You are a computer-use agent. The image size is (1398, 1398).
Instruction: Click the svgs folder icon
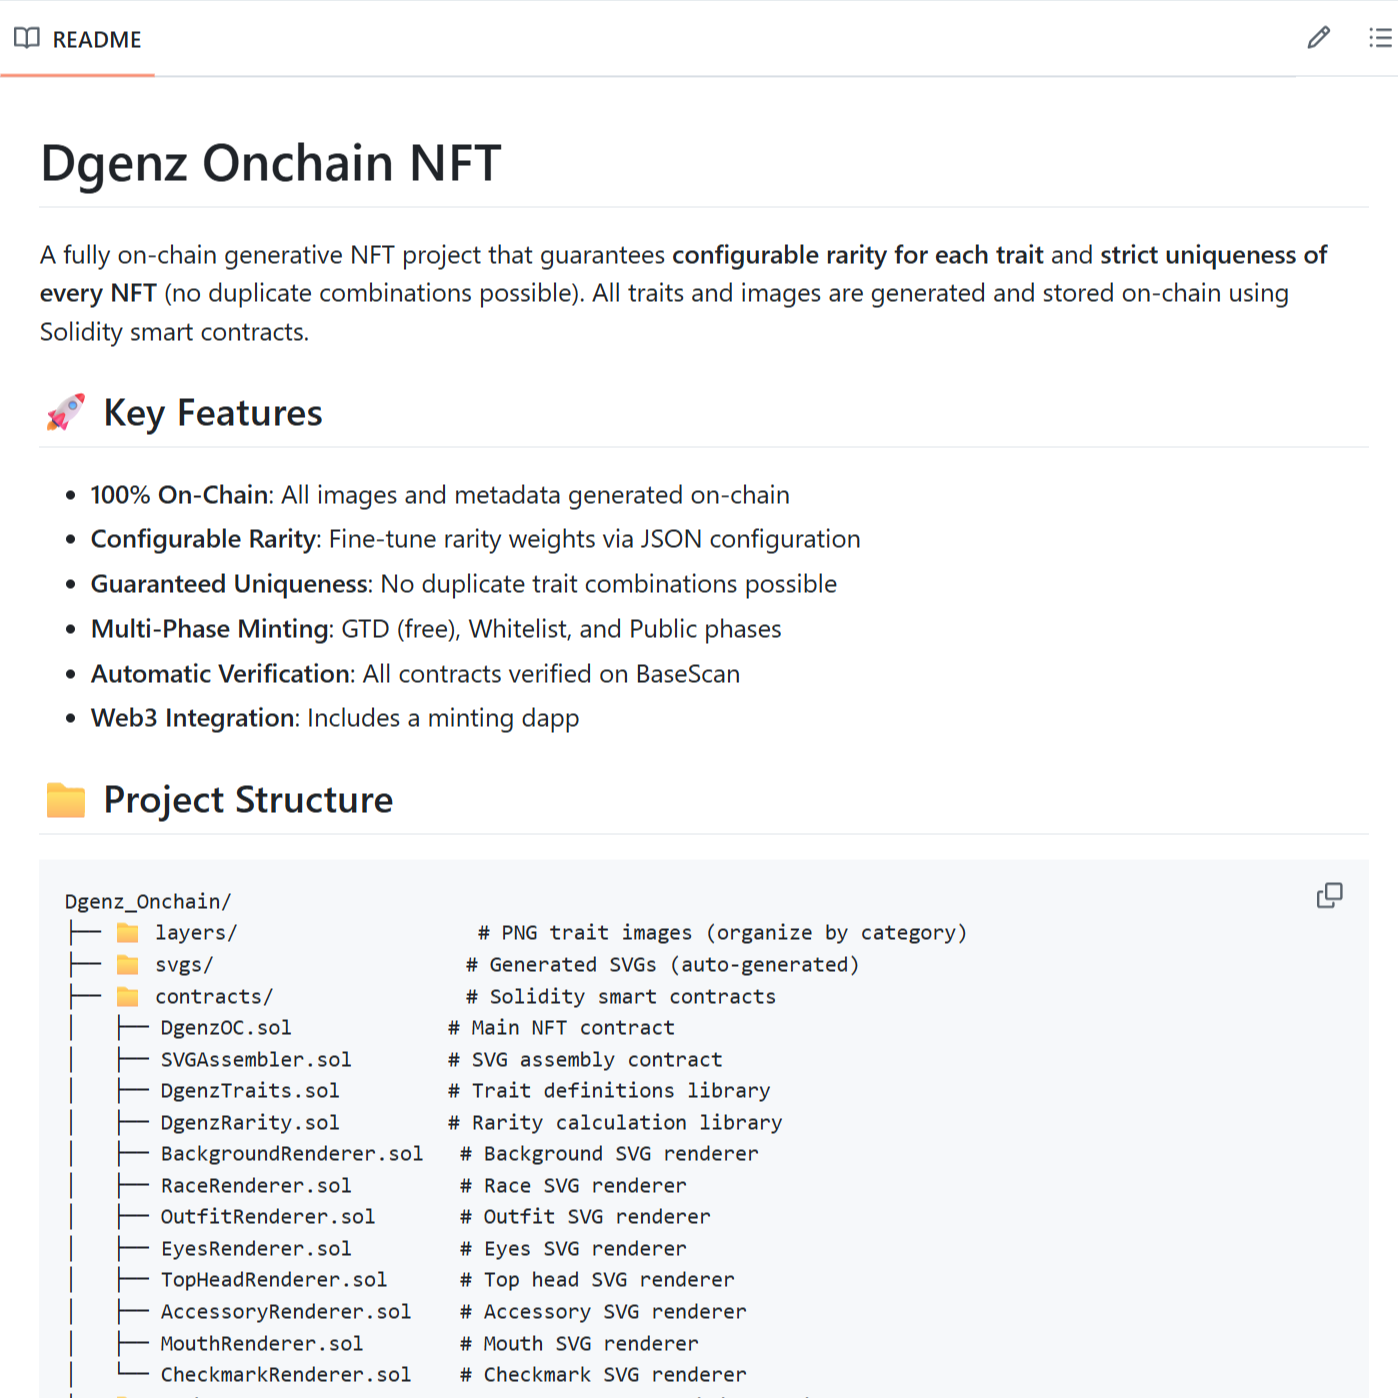[126, 964]
